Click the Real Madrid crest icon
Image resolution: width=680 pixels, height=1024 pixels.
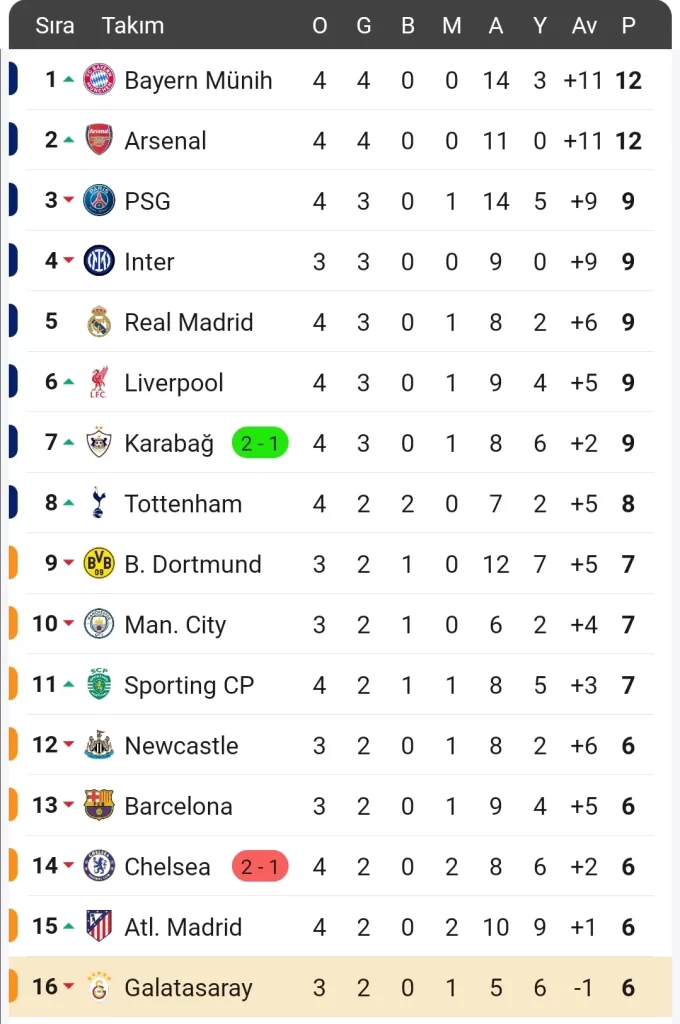point(99,322)
